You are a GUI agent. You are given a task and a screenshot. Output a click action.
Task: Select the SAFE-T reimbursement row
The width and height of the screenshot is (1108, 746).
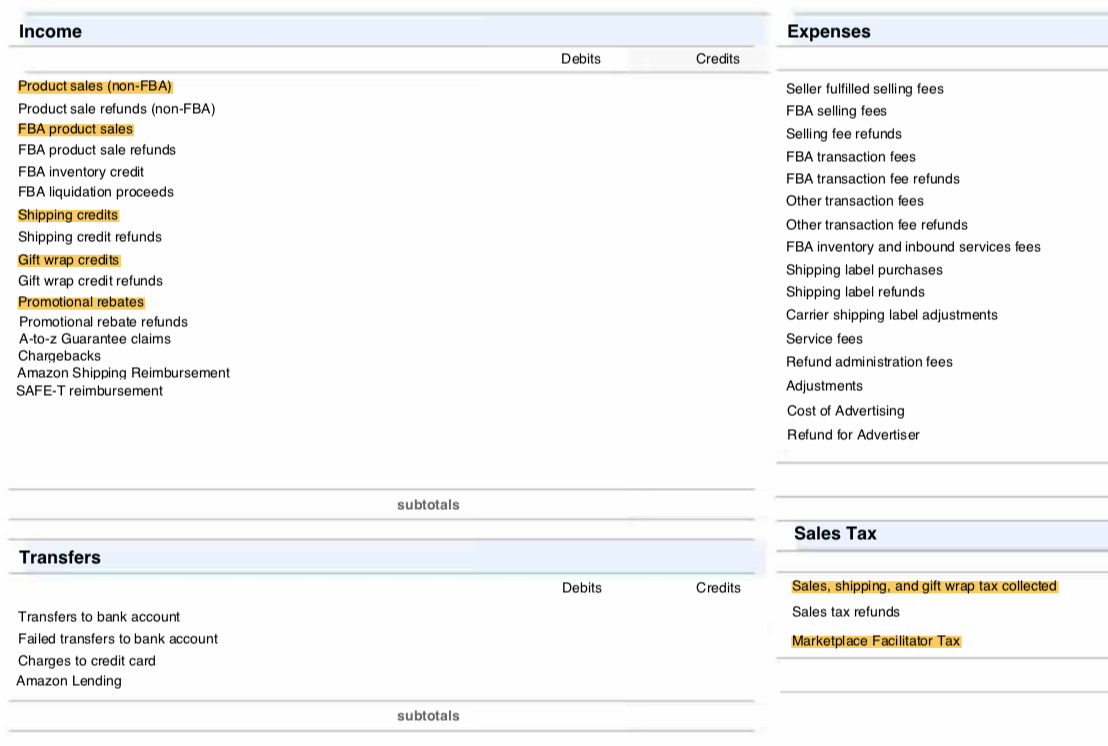(90, 391)
